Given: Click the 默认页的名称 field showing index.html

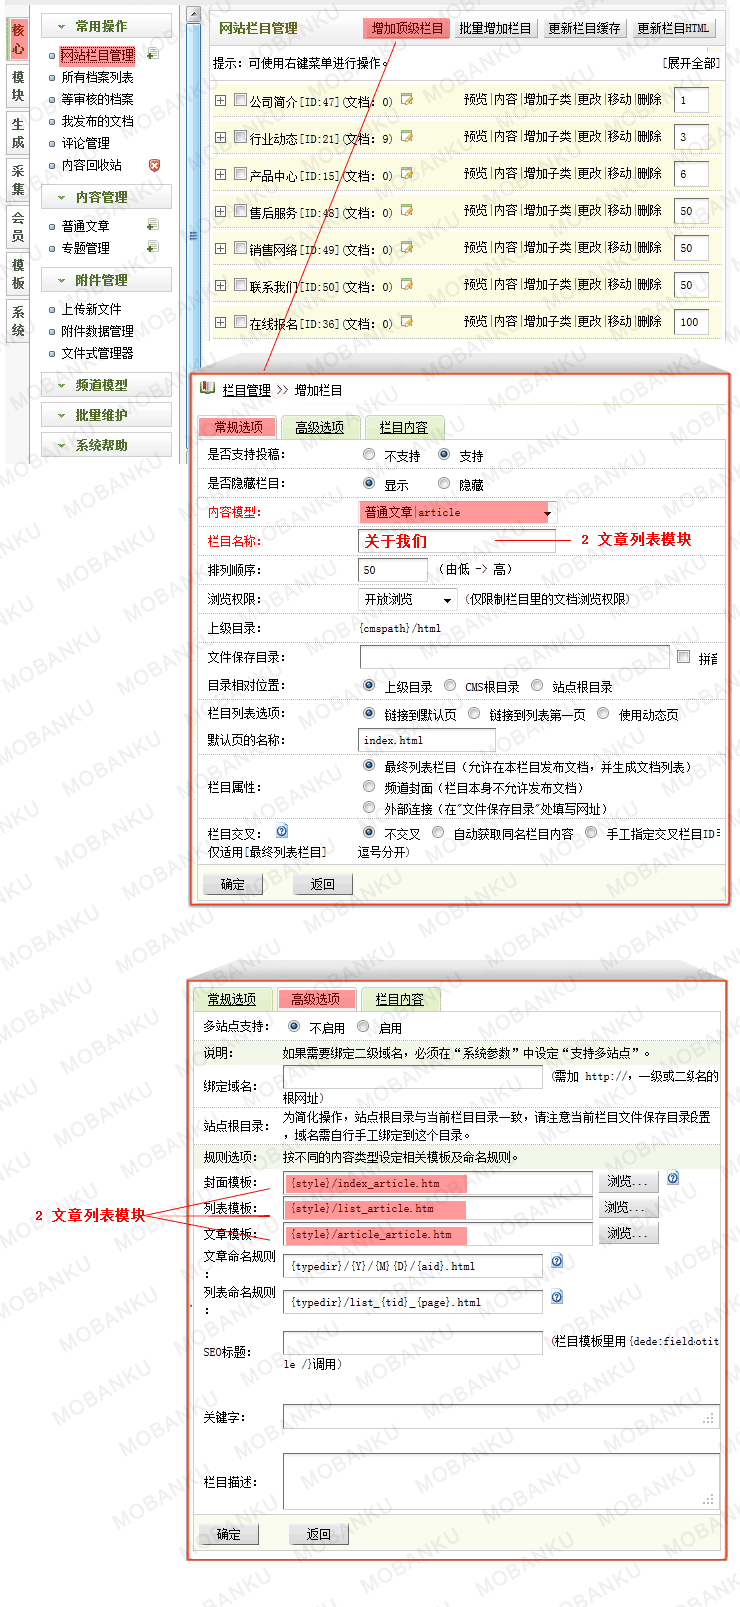Looking at the screenshot, I should tap(427, 740).
